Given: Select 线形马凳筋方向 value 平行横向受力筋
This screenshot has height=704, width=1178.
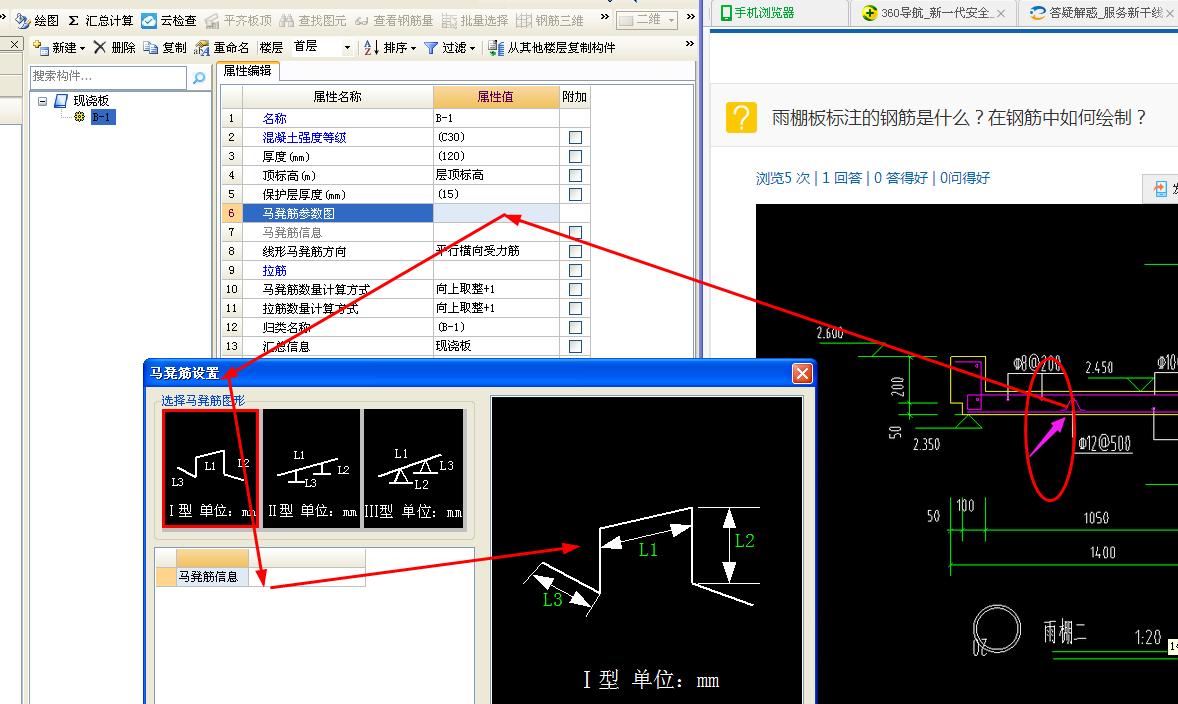Looking at the screenshot, I should [496, 251].
